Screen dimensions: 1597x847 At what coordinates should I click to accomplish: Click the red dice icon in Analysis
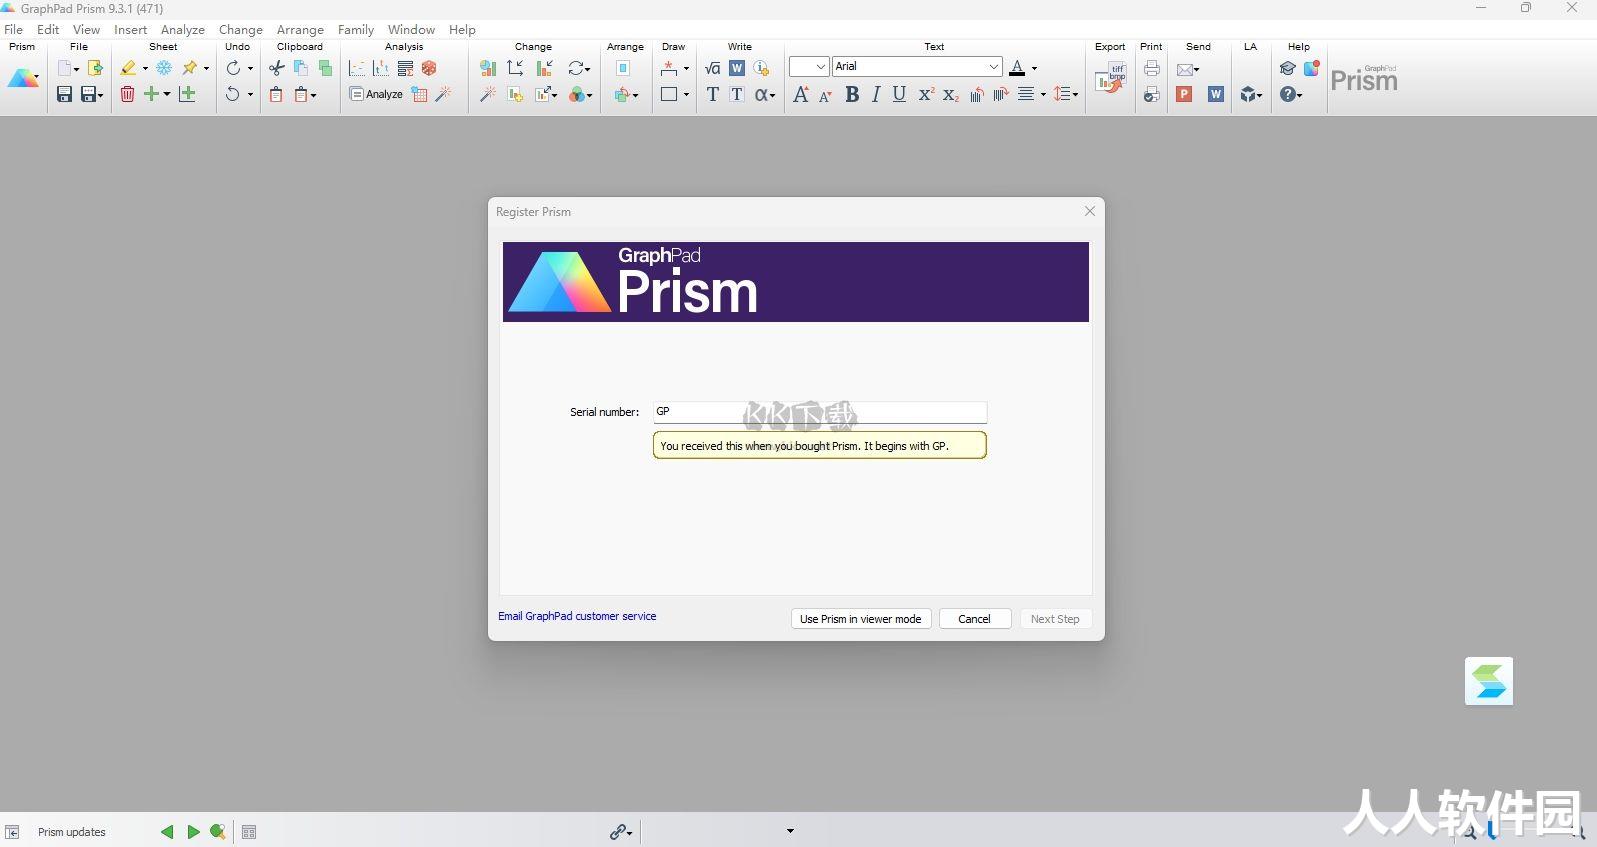click(429, 68)
